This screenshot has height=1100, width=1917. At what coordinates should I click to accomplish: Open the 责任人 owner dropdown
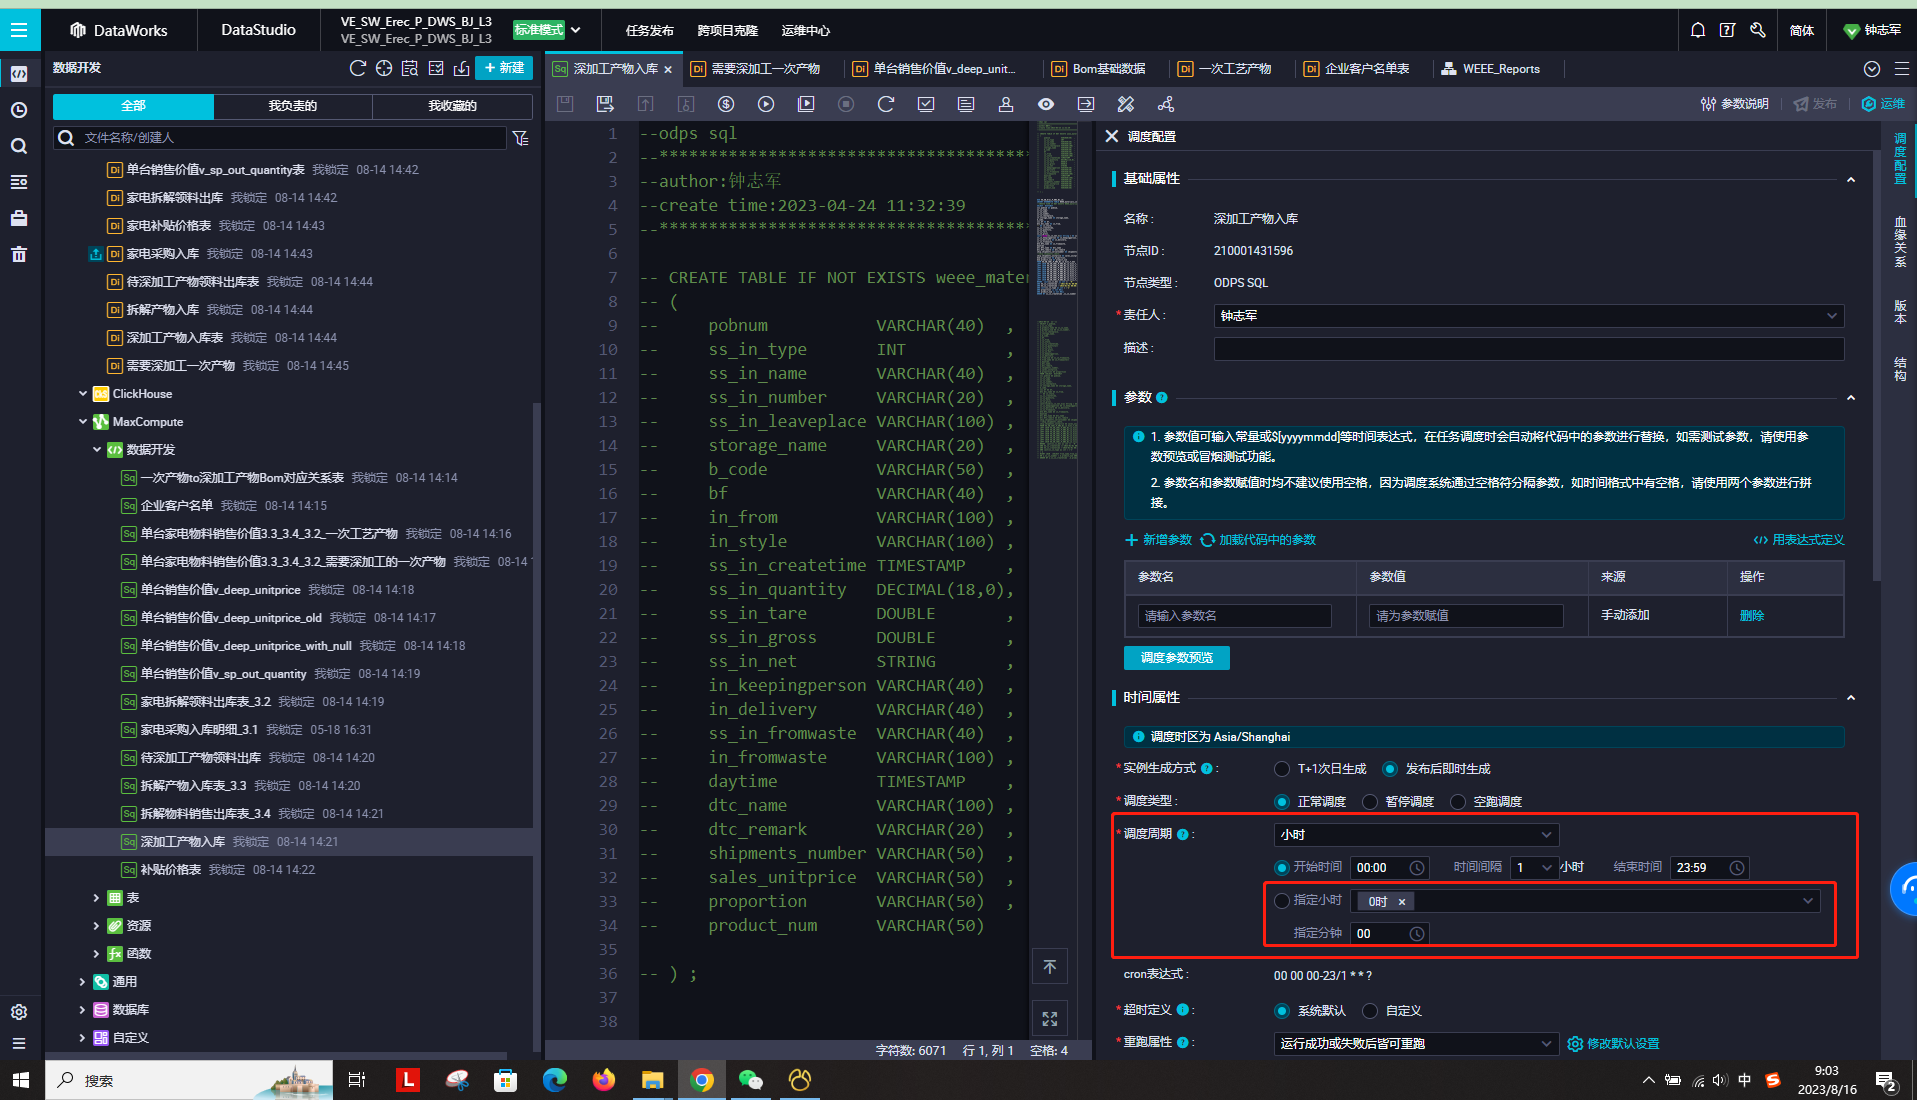point(1529,316)
